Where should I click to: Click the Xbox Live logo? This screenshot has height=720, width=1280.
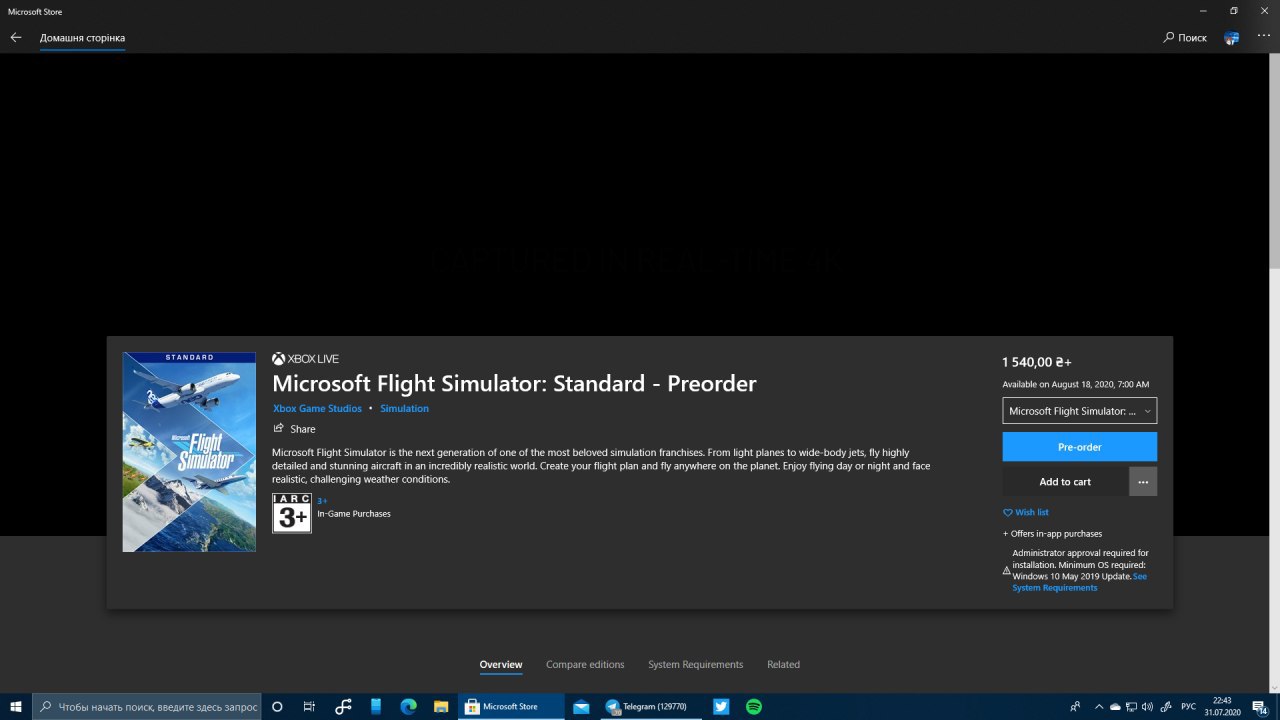306,359
